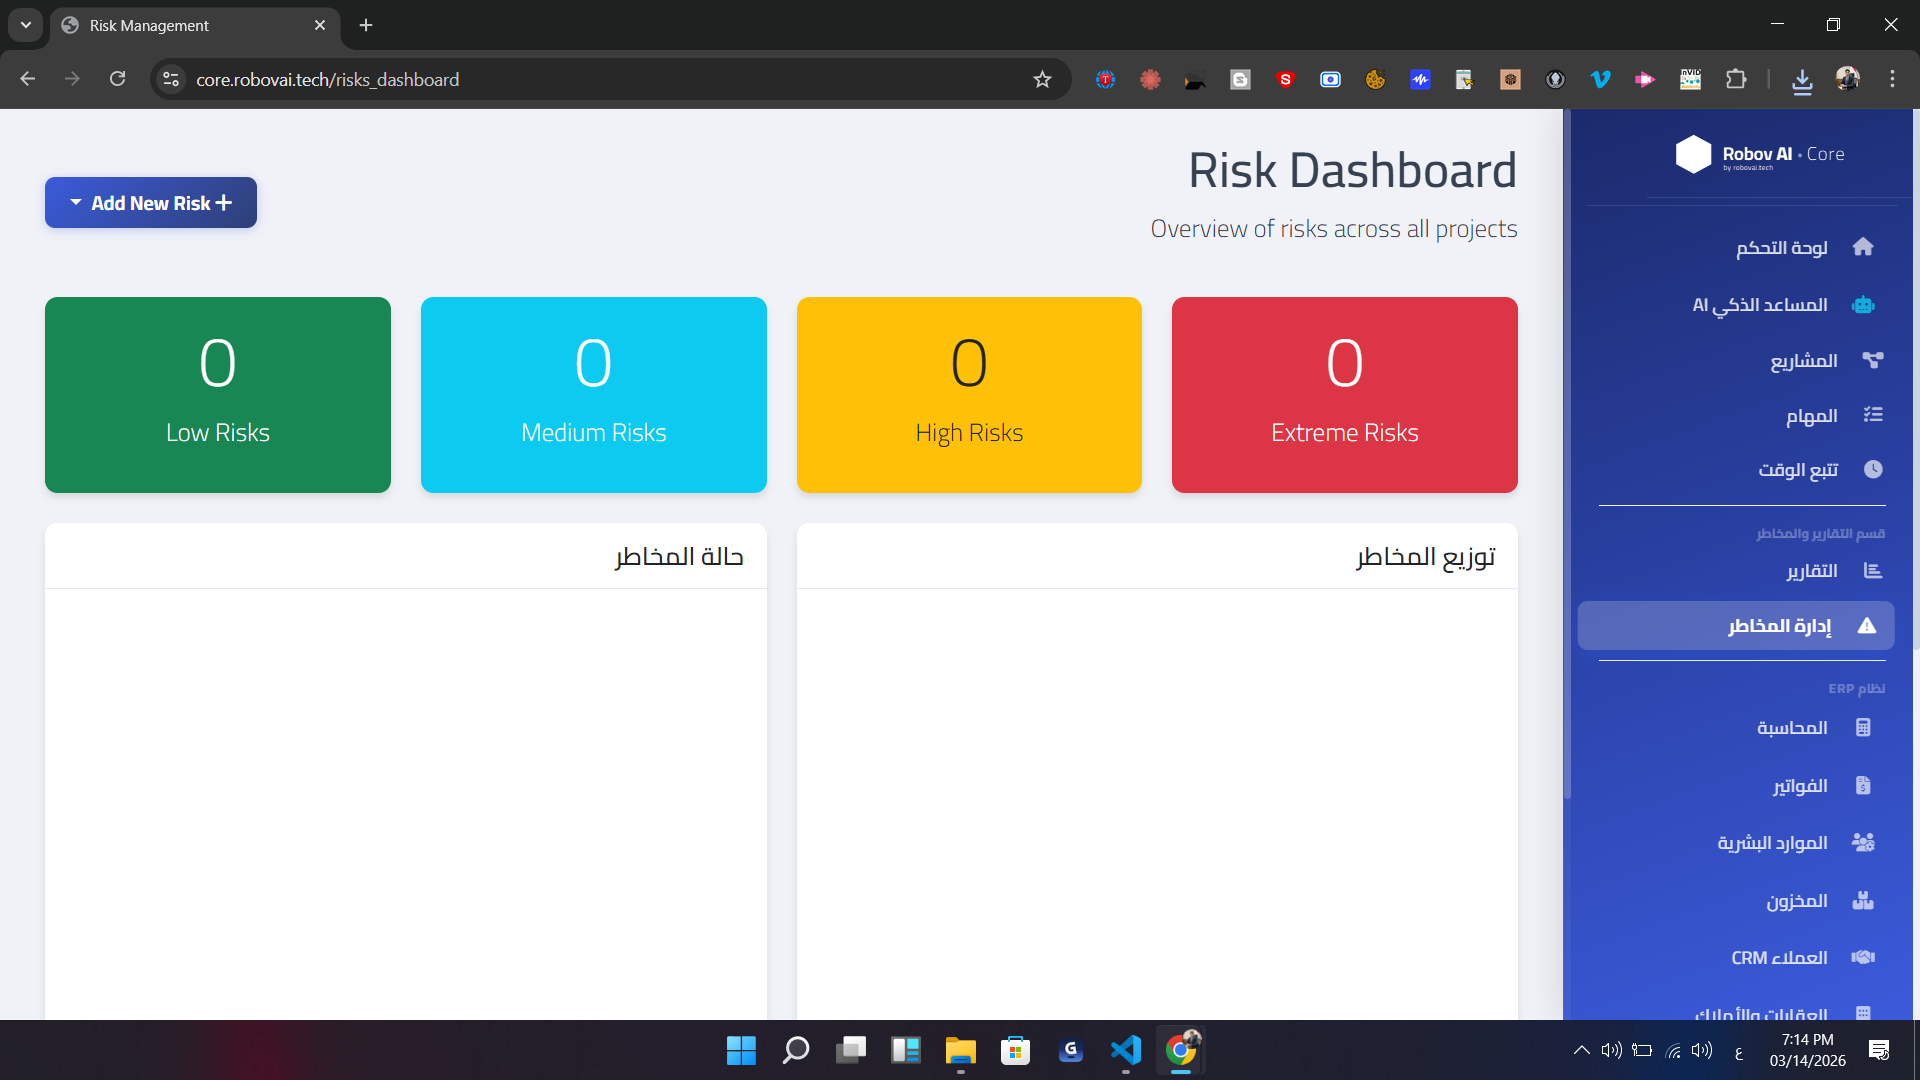Open the AI assistant robot icon
The image size is (1920, 1080).
1862,305
